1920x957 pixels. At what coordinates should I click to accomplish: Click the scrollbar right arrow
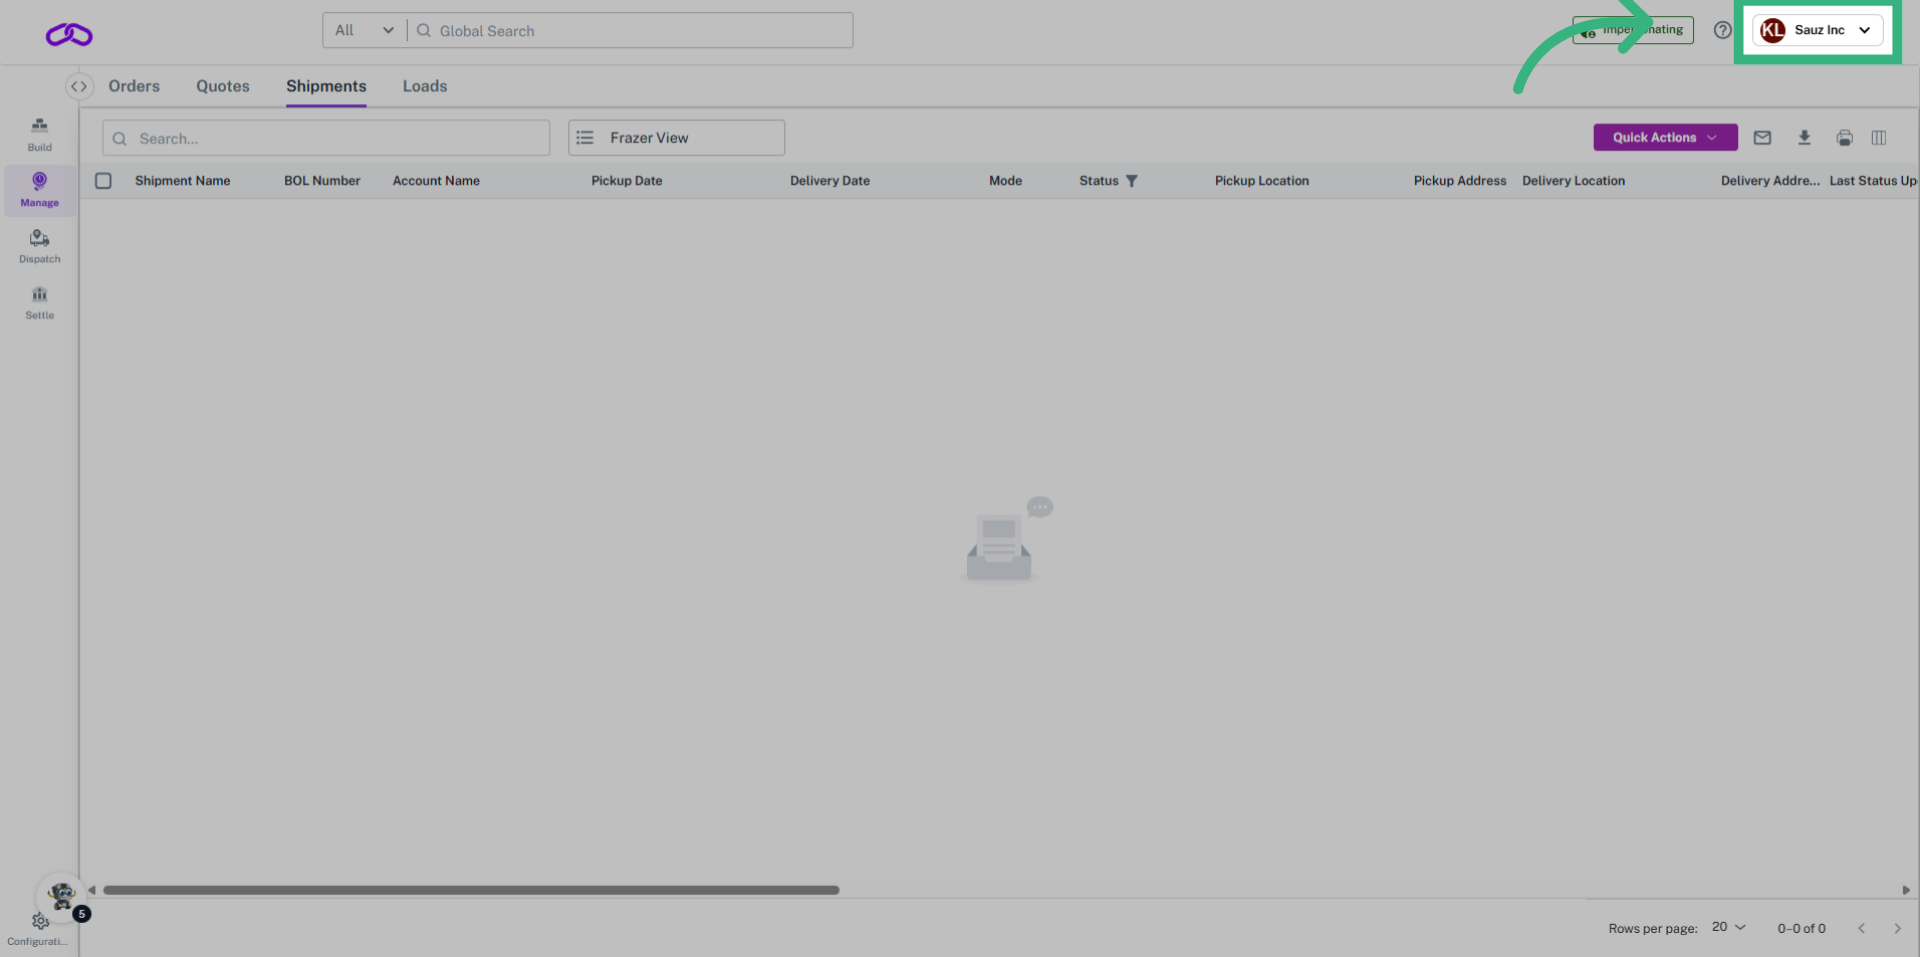coord(1906,890)
